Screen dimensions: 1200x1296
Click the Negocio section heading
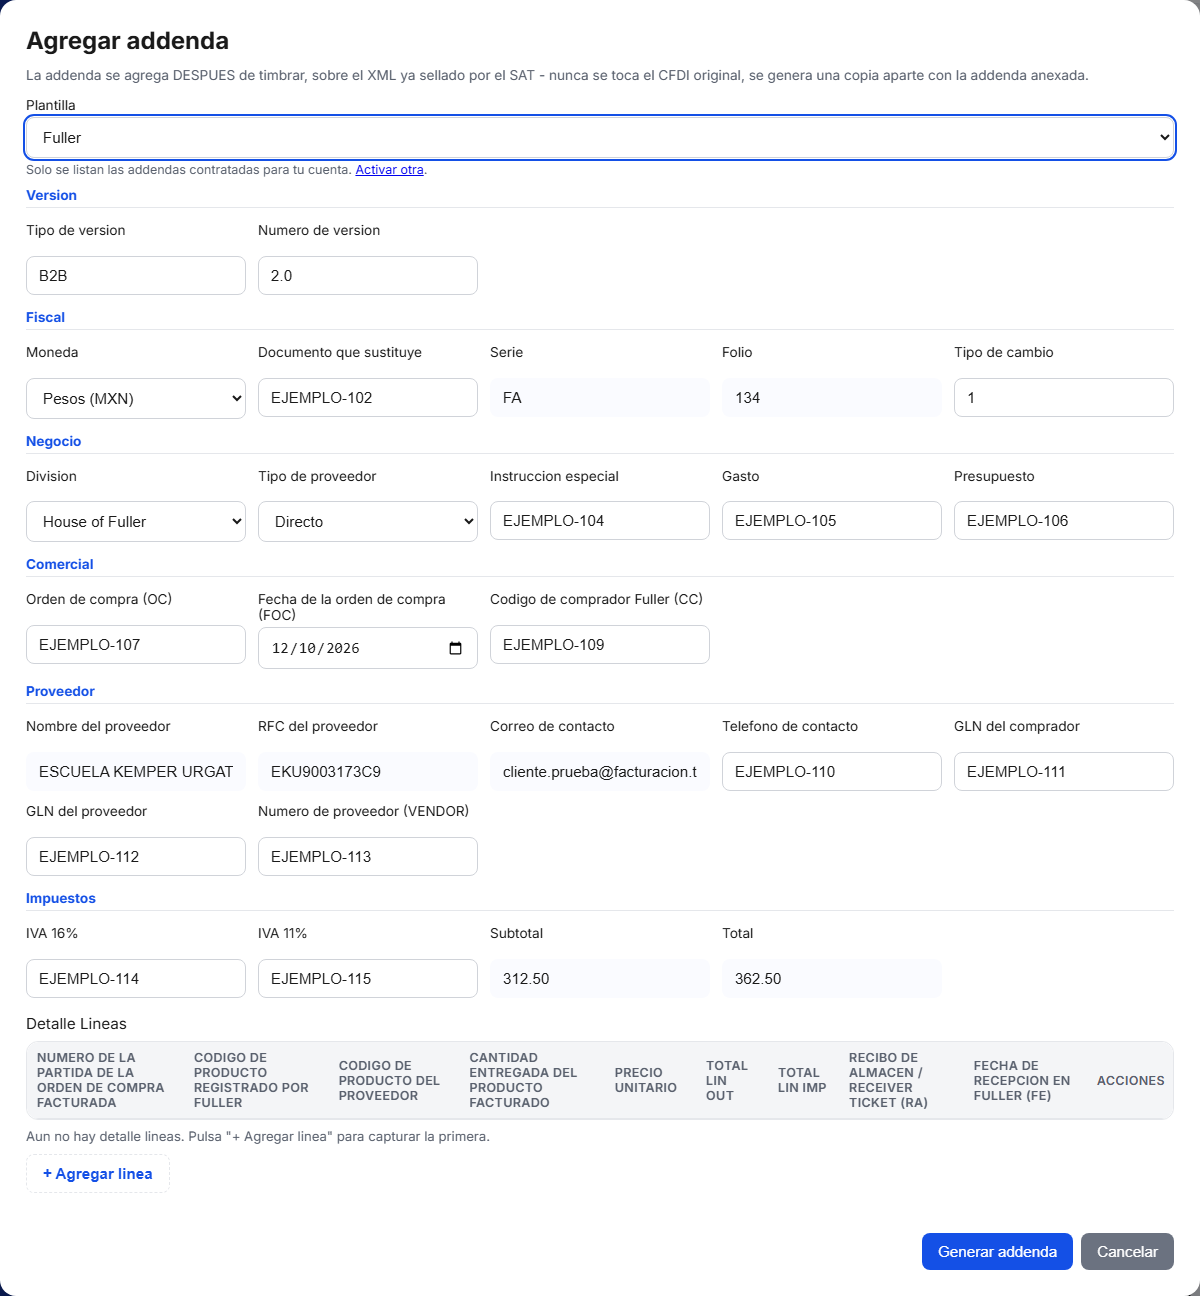click(x=53, y=442)
